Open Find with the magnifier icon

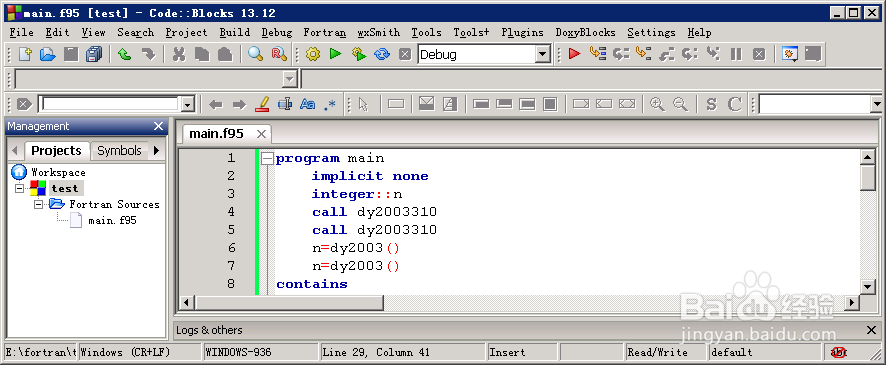(256, 54)
